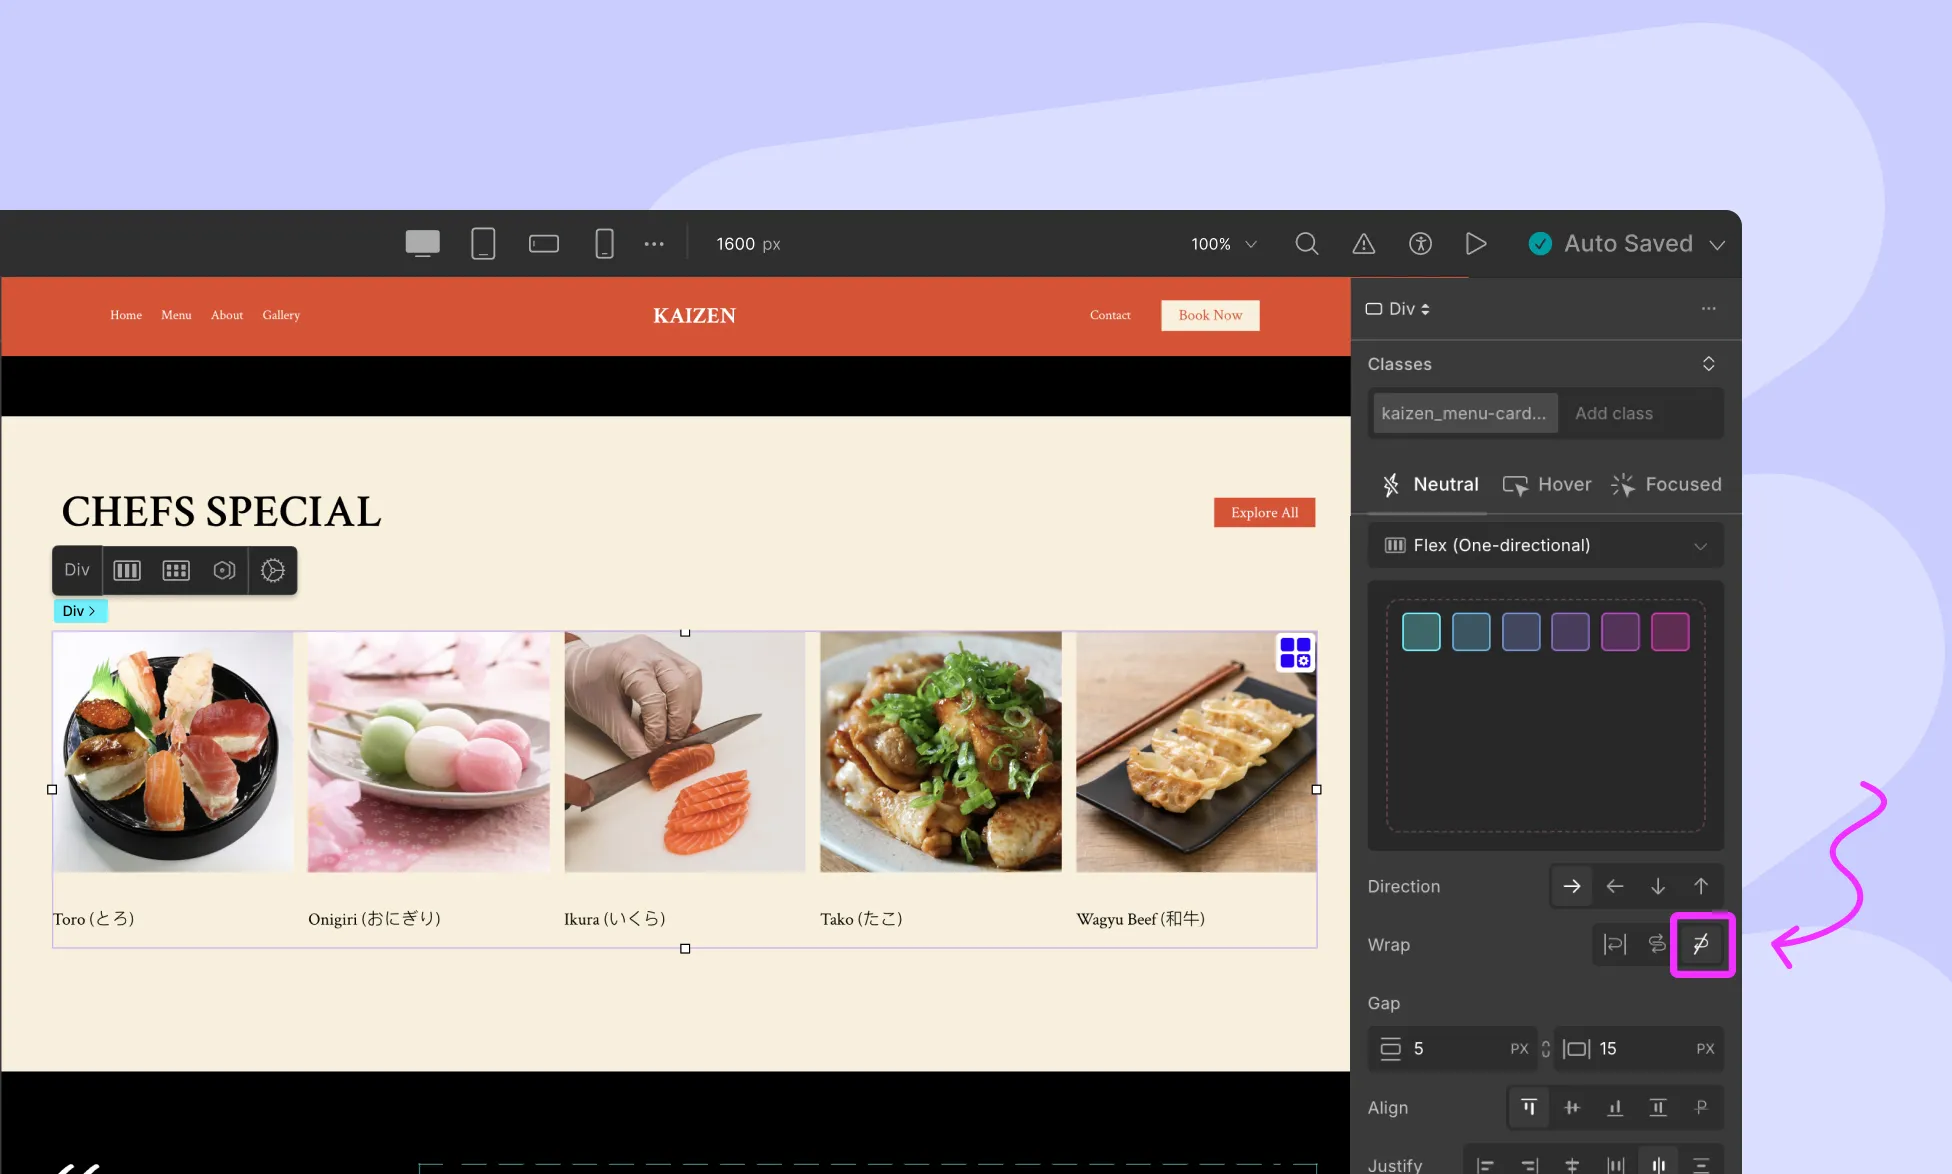Select the kaizen_menu-card class chip
Viewport: 1952px width, 1174px height.
(x=1464, y=413)
